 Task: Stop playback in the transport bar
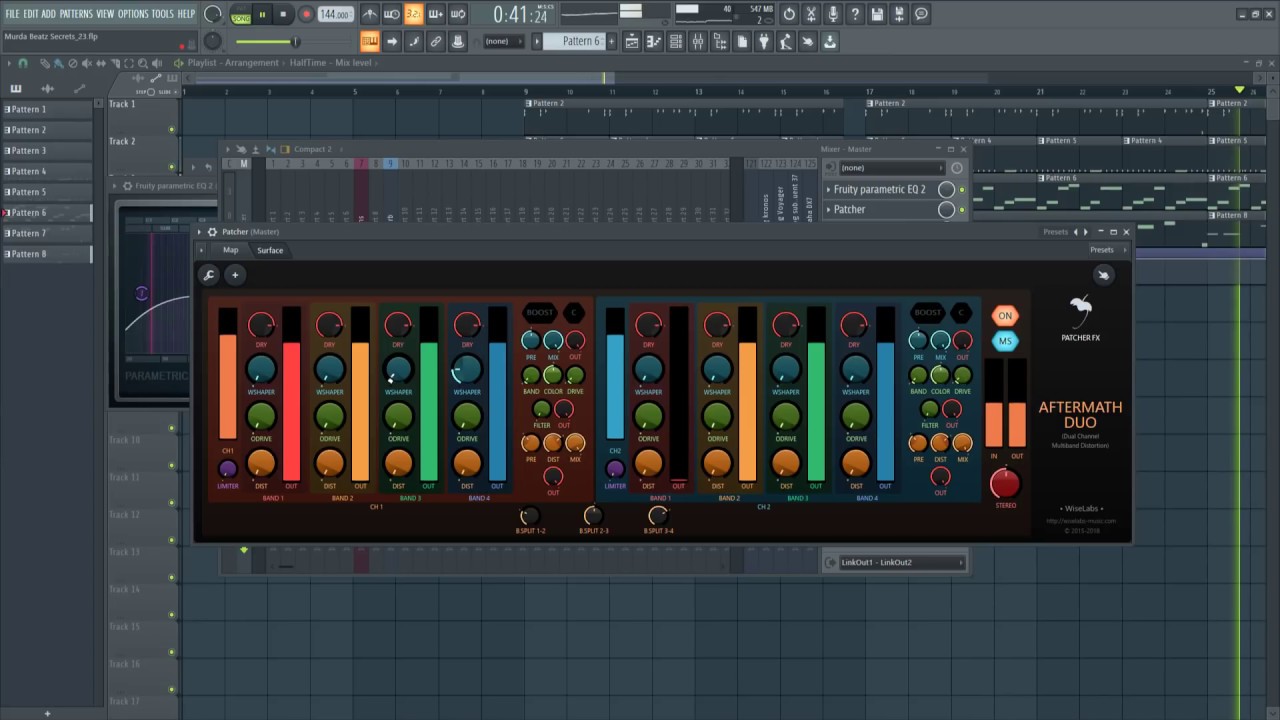click(283, 15)
